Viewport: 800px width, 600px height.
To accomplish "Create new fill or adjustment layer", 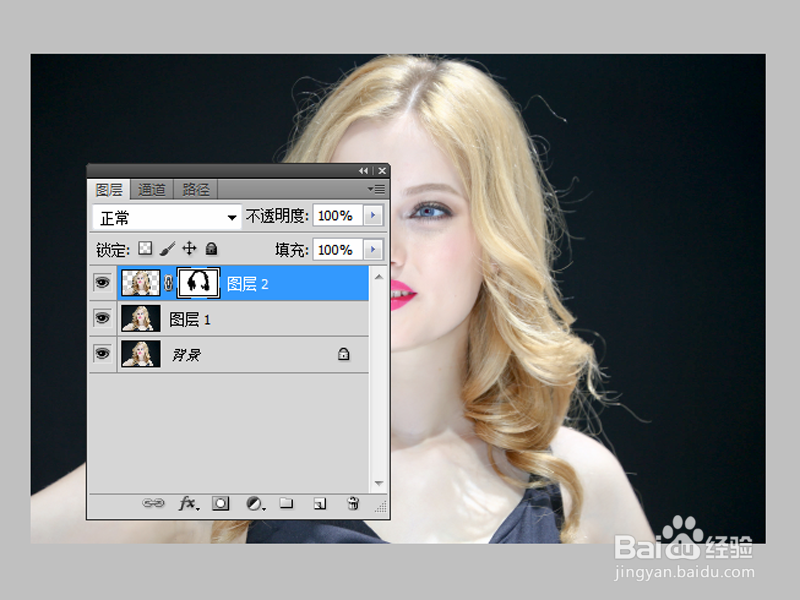I will [256, 504].
